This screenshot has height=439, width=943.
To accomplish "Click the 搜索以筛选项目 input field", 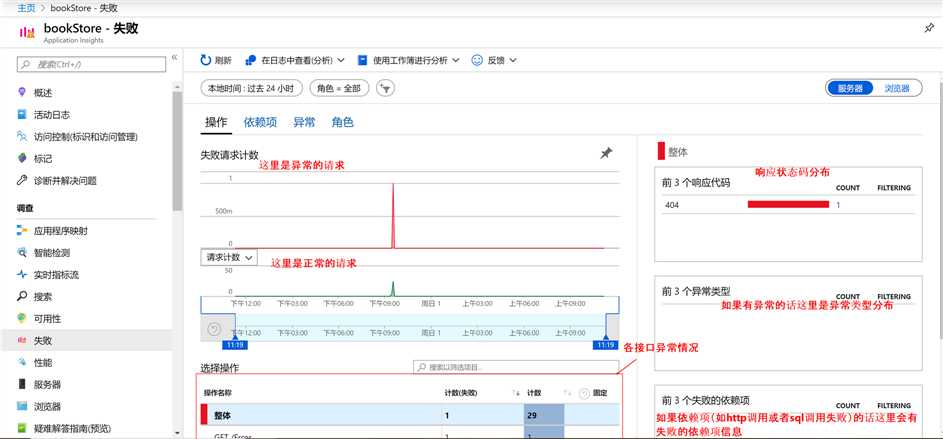I will [x=516, y=367].
